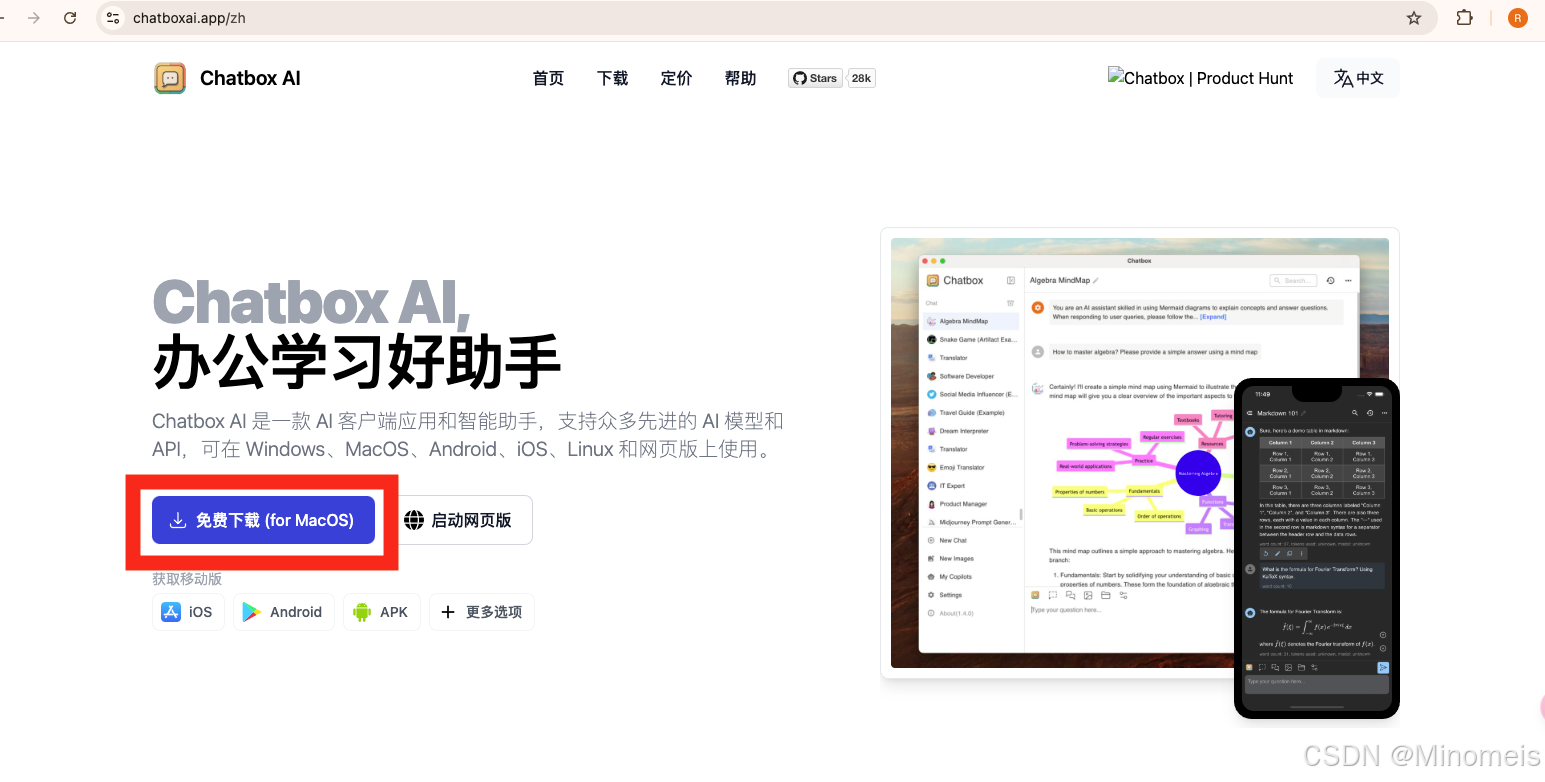Image resolution: width=1545 pixels, height=782 pixels.
Task: Click the 28k star count
Action: 861,78
